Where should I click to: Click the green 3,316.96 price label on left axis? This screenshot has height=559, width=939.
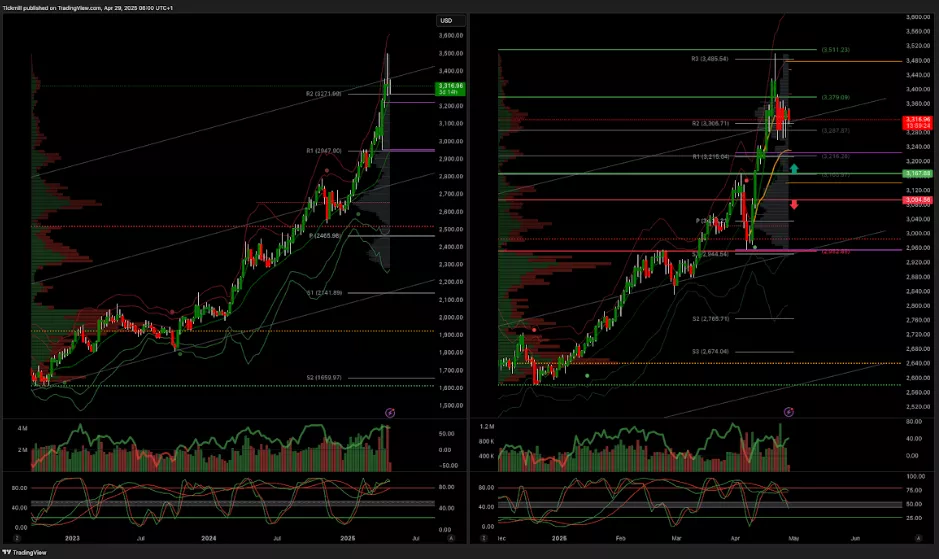click(x=448, y=89)
